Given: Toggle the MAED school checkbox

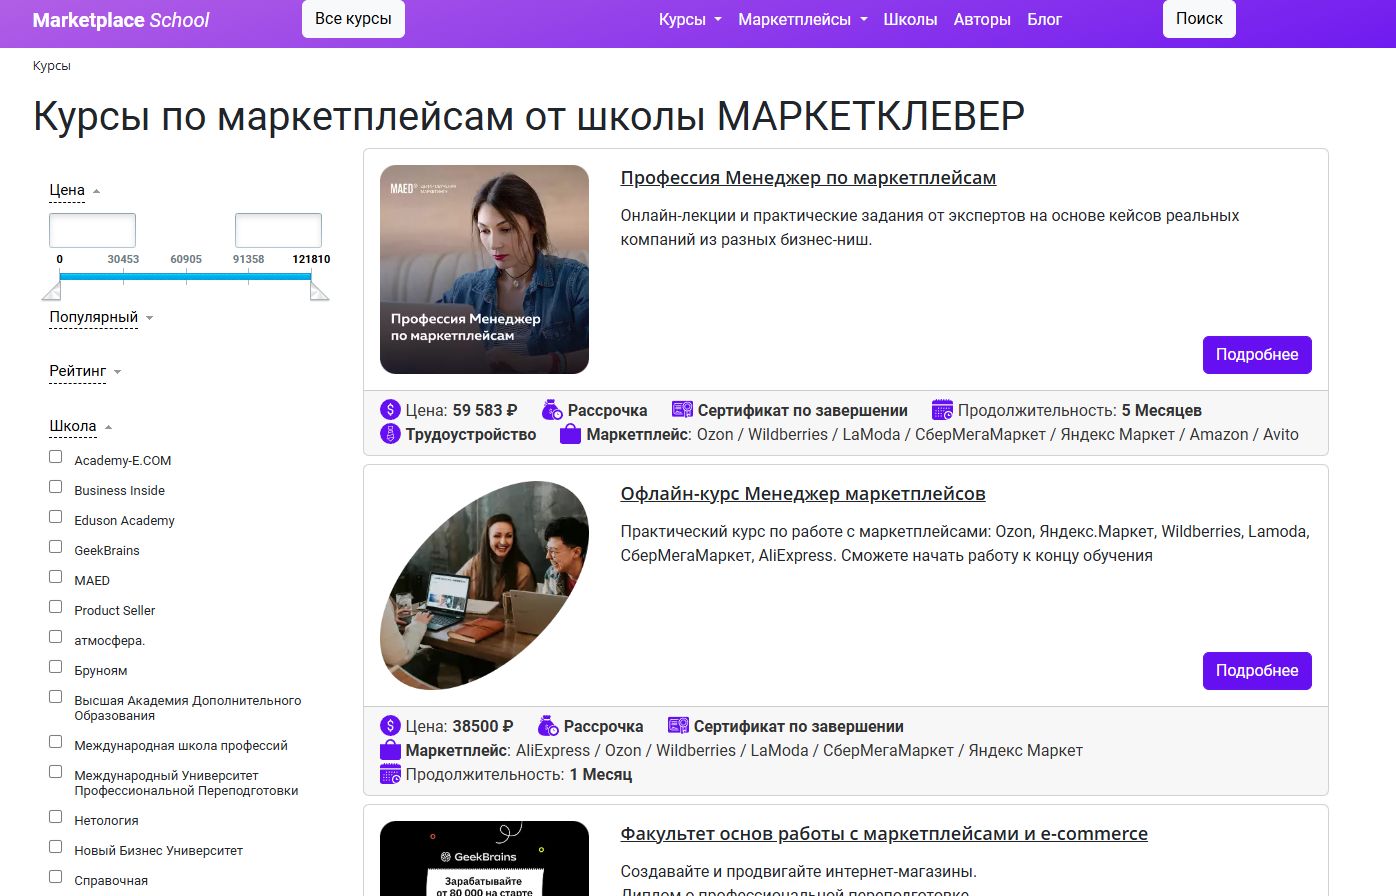Looking at the screenshot, I should [56, 577].
